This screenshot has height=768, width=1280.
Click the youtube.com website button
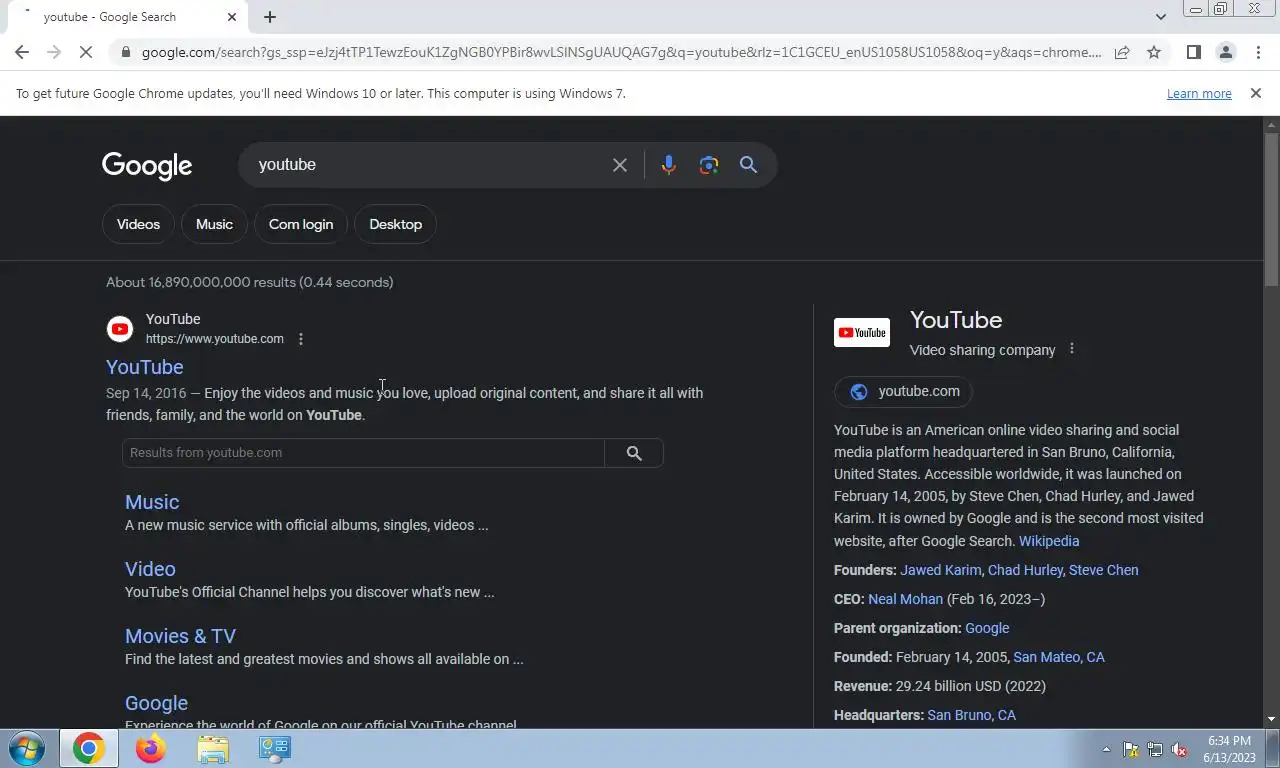click(x=903, y=391)
